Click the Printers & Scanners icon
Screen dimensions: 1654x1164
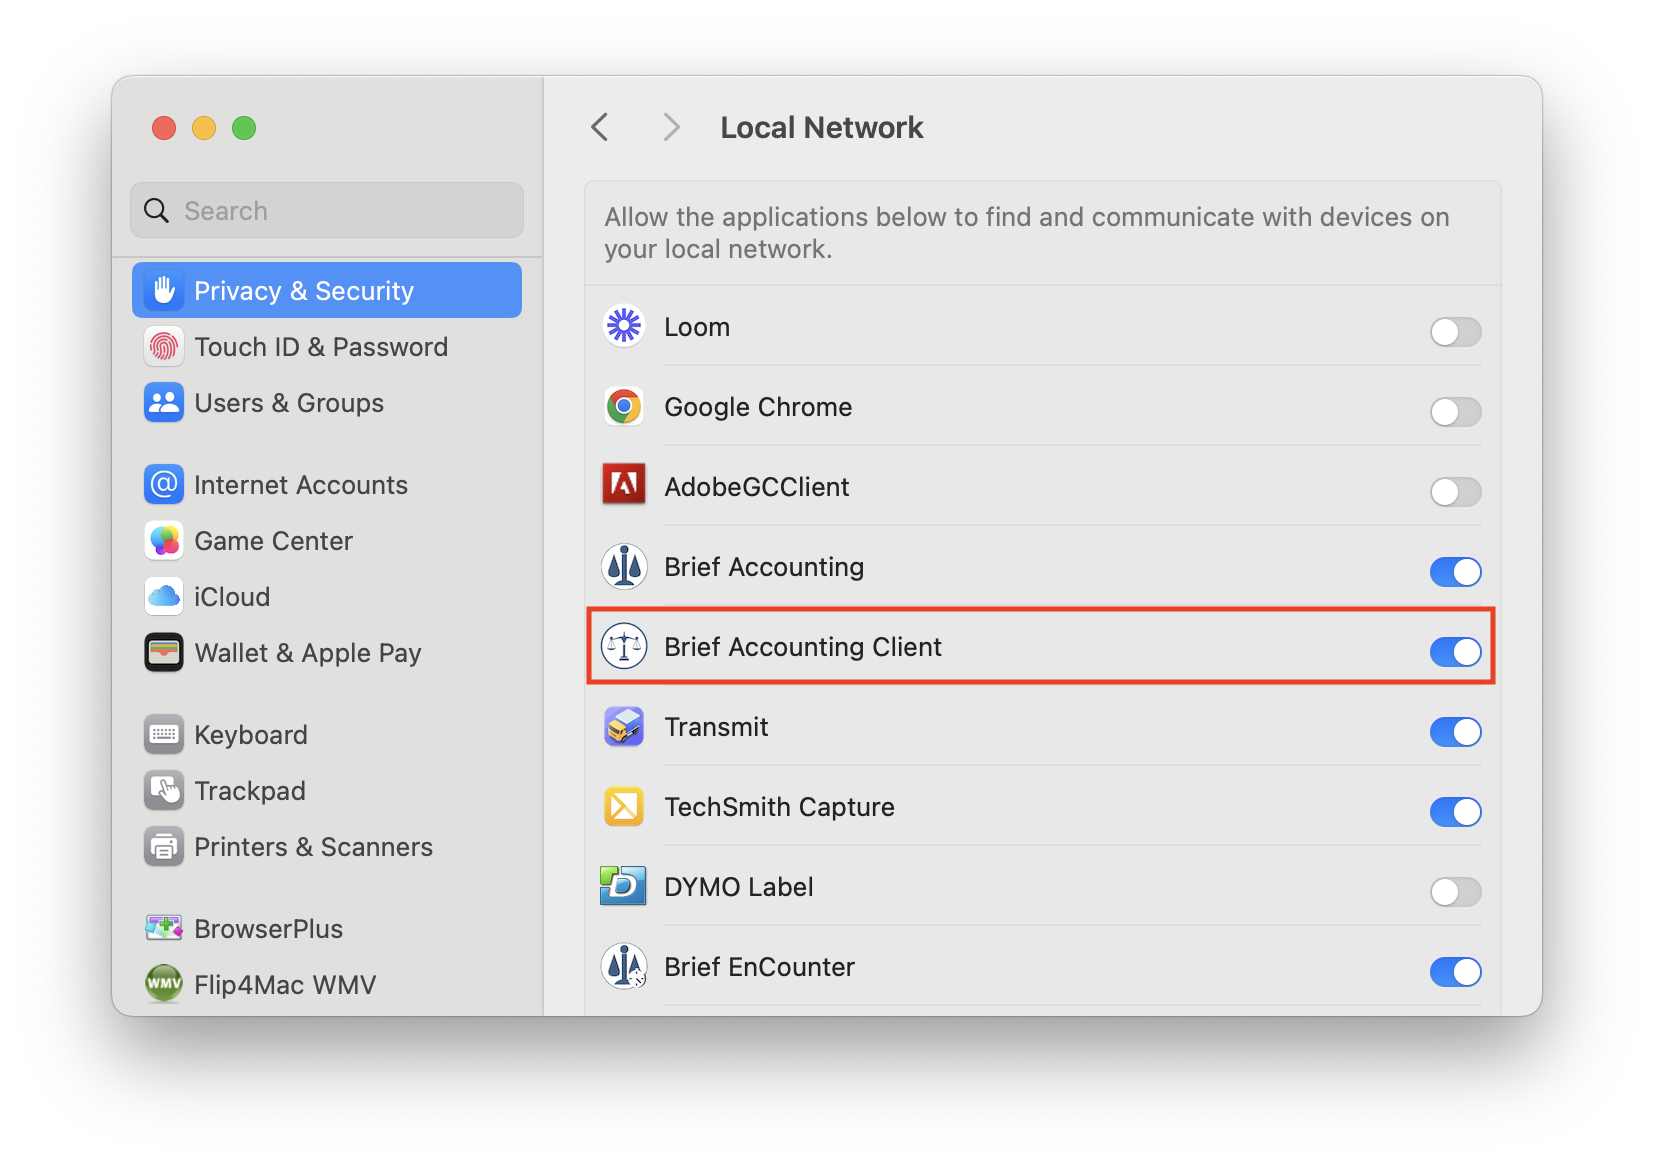[x=164, y=847]
